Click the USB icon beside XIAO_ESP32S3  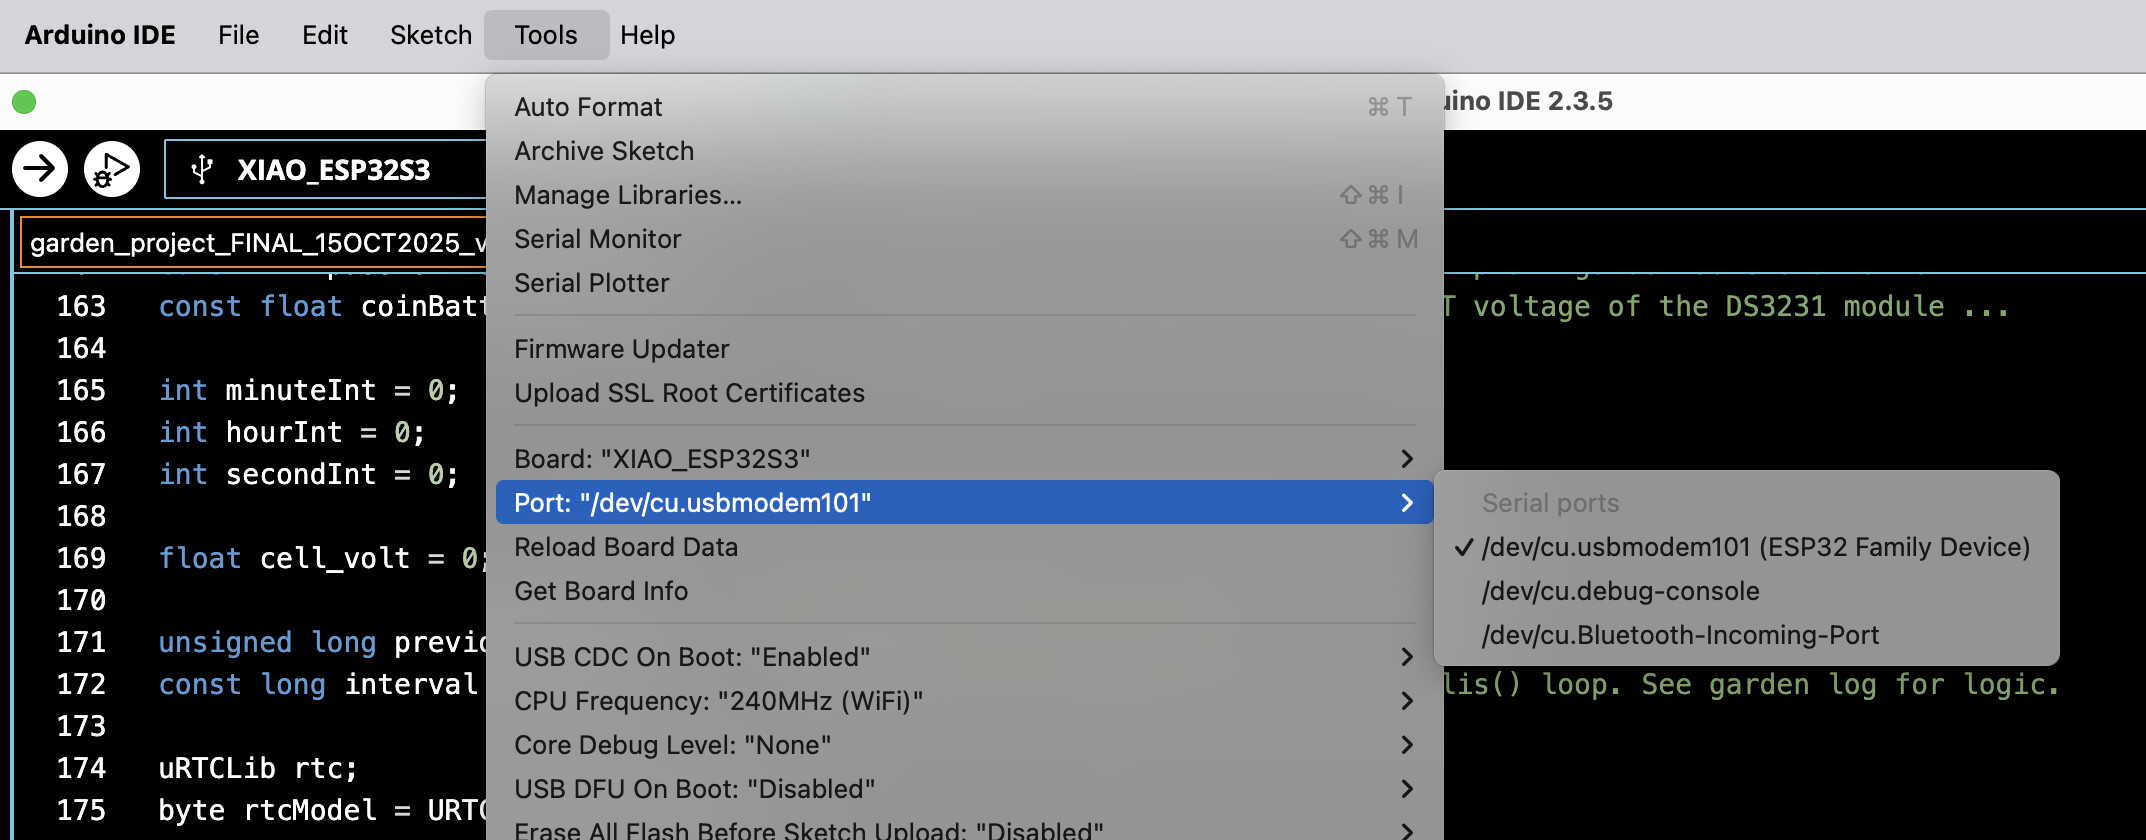coord(202,169)
